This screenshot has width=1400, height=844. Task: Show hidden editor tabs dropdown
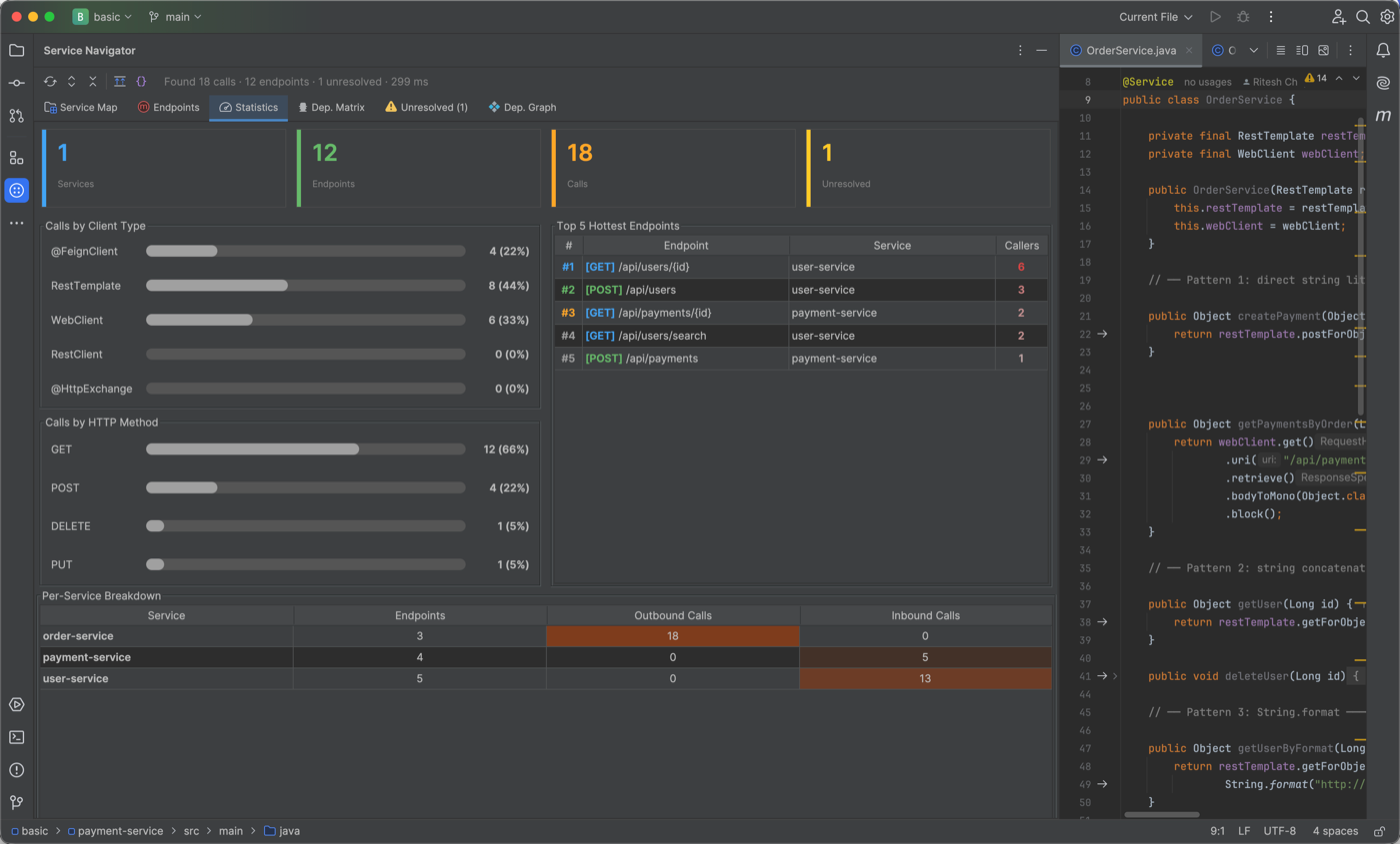pos(1253,50)
